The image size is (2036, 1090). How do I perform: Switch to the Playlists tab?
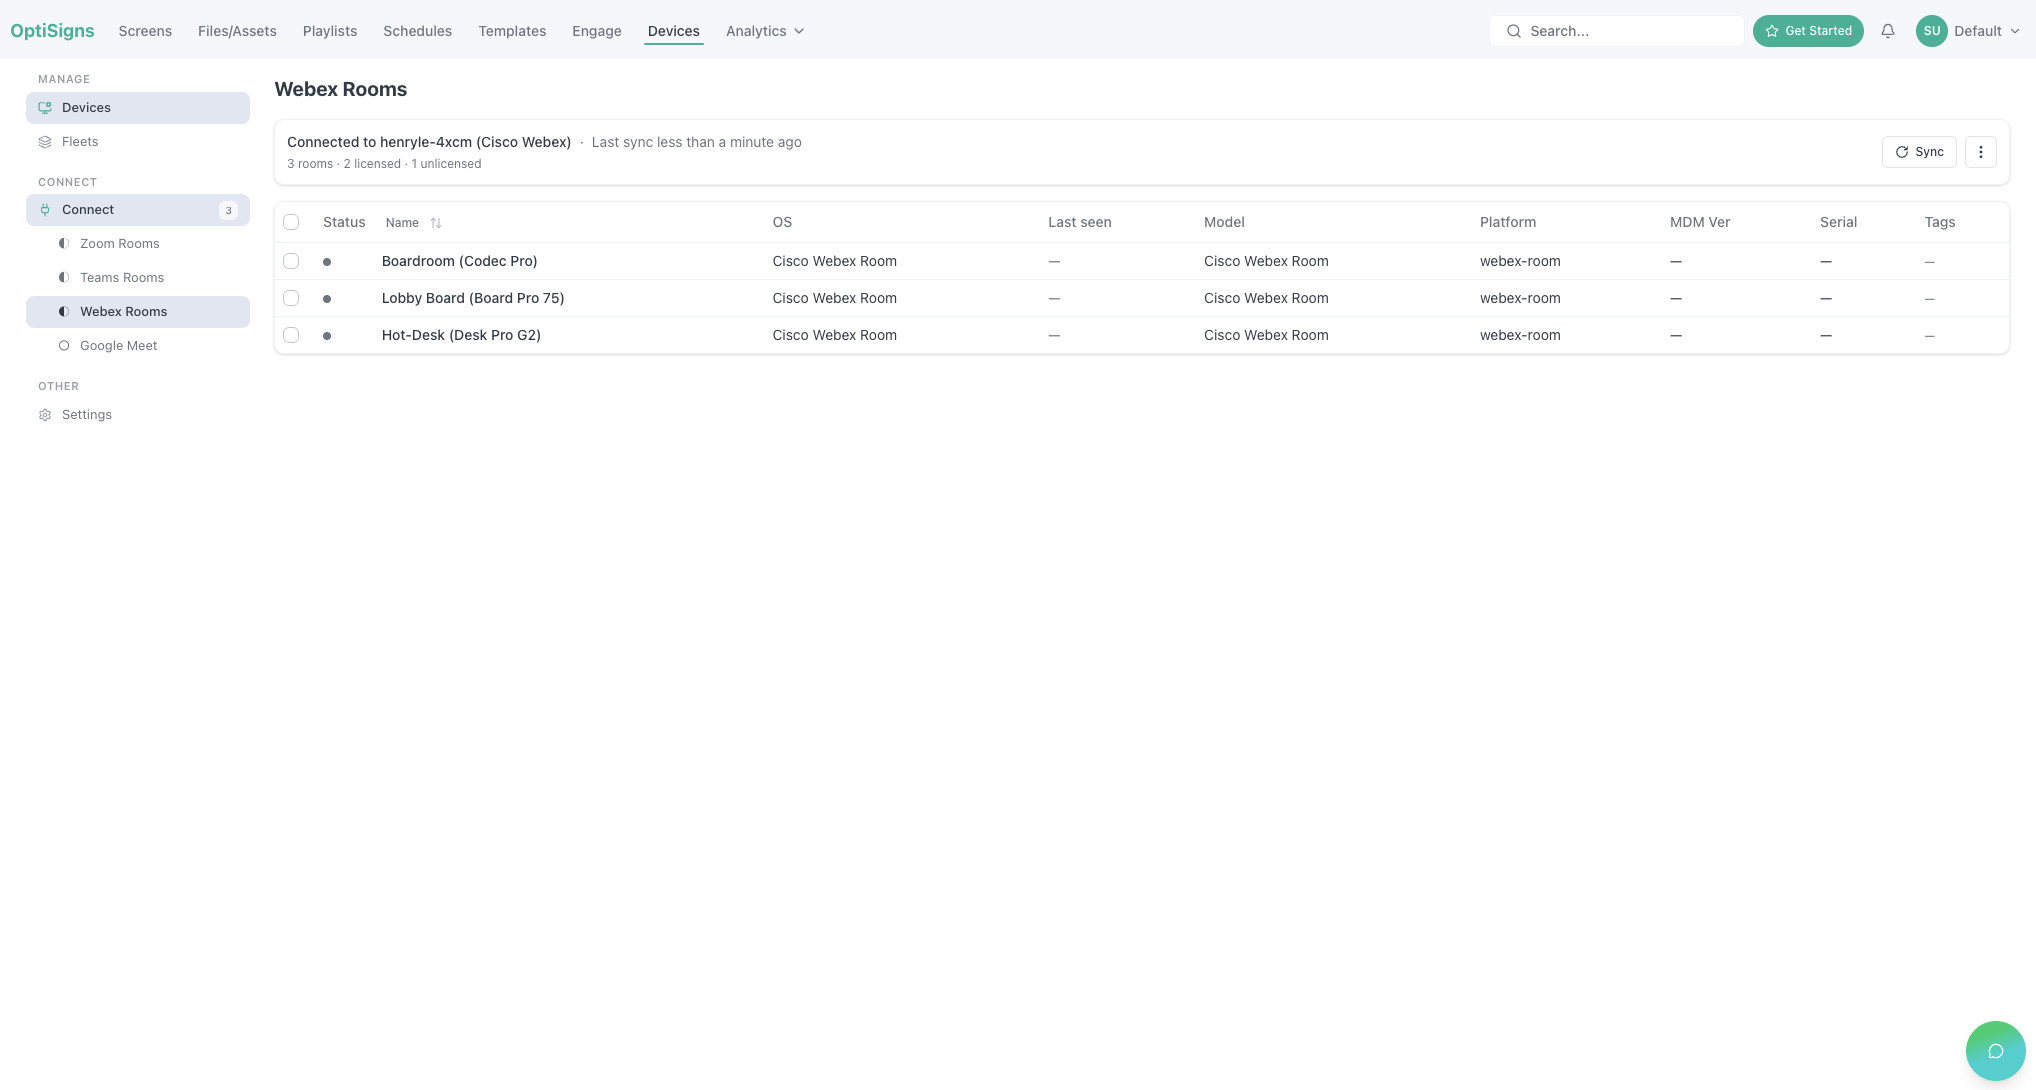(x=330, y=31)
